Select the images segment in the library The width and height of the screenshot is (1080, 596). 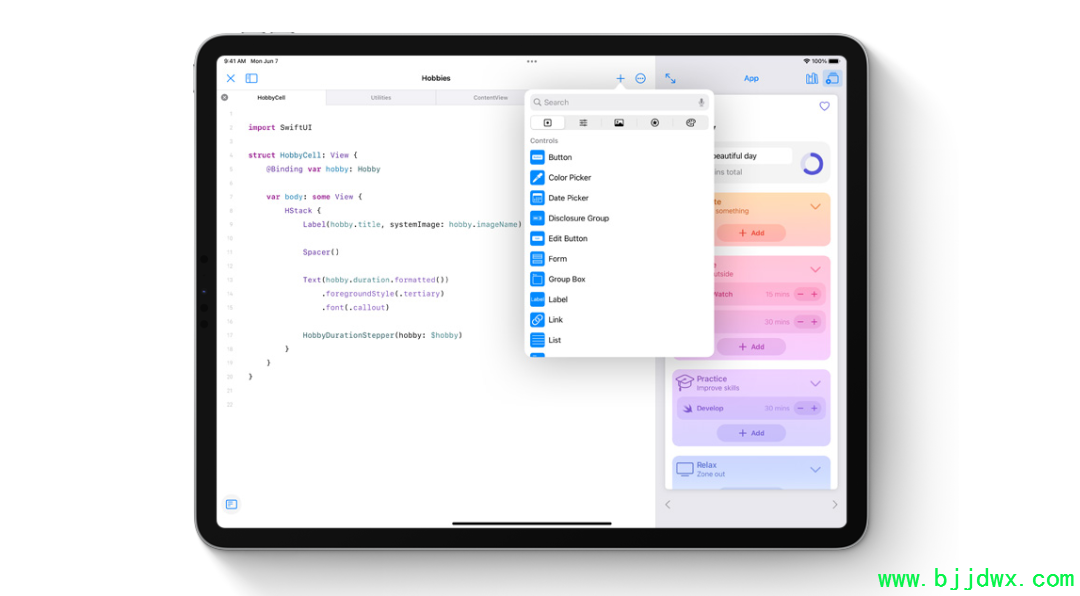pos(619,123)
